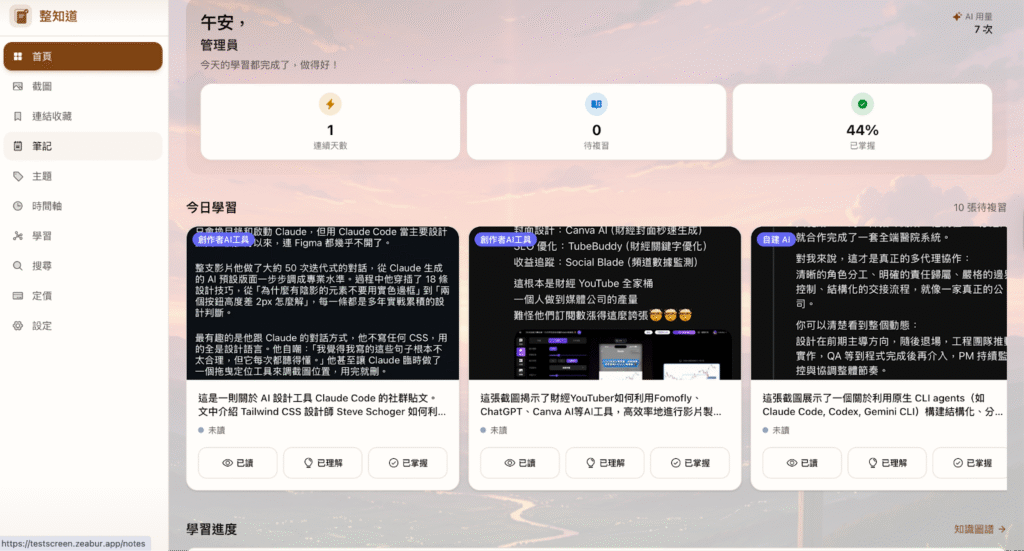Click the 定價 card icon
This screenshot has width=1024, height=551.
18,296
